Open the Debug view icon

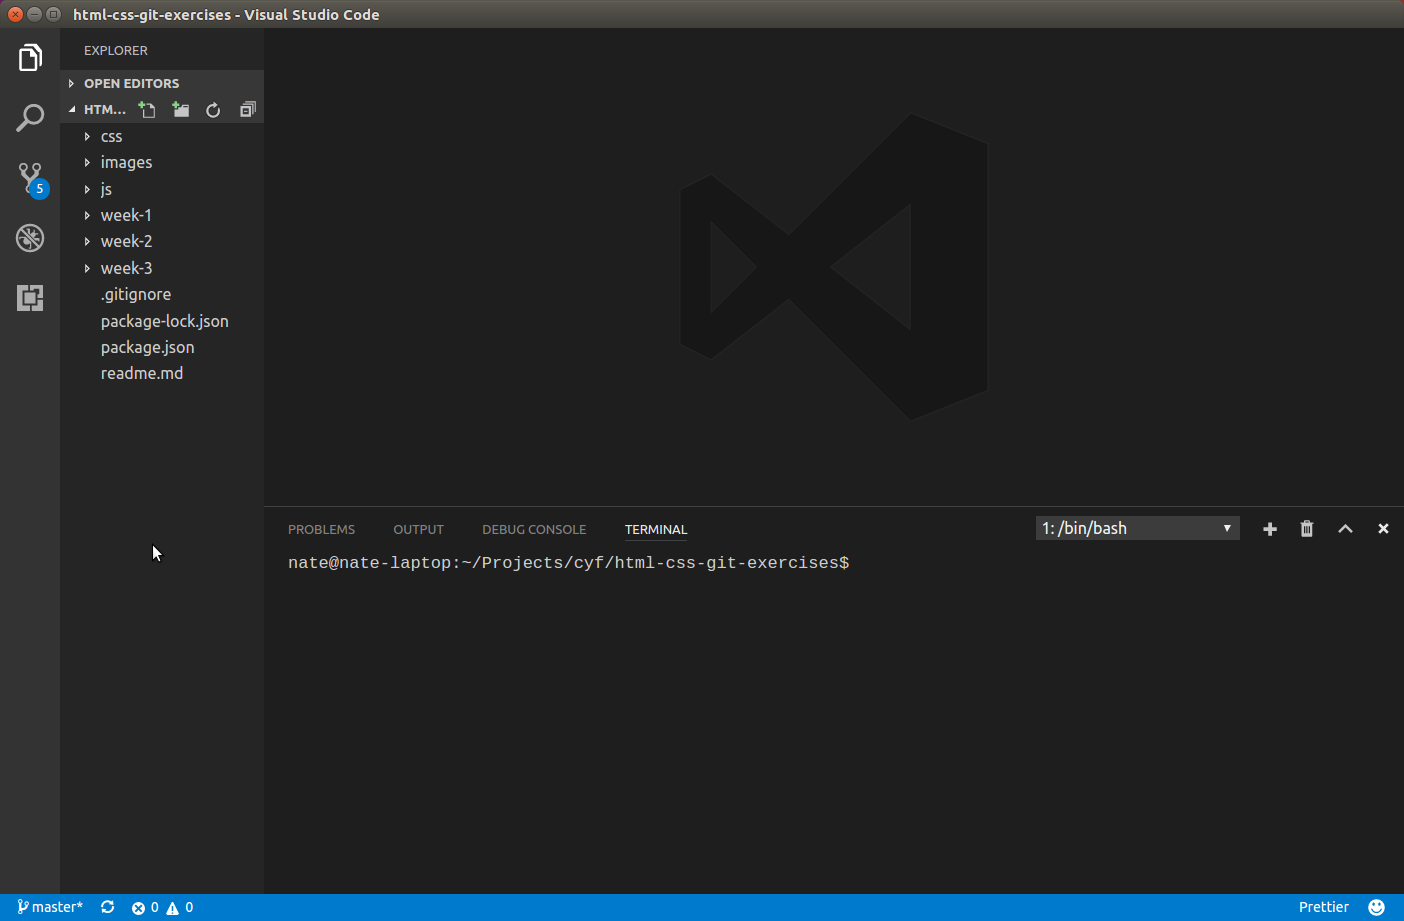coord(30,238)
